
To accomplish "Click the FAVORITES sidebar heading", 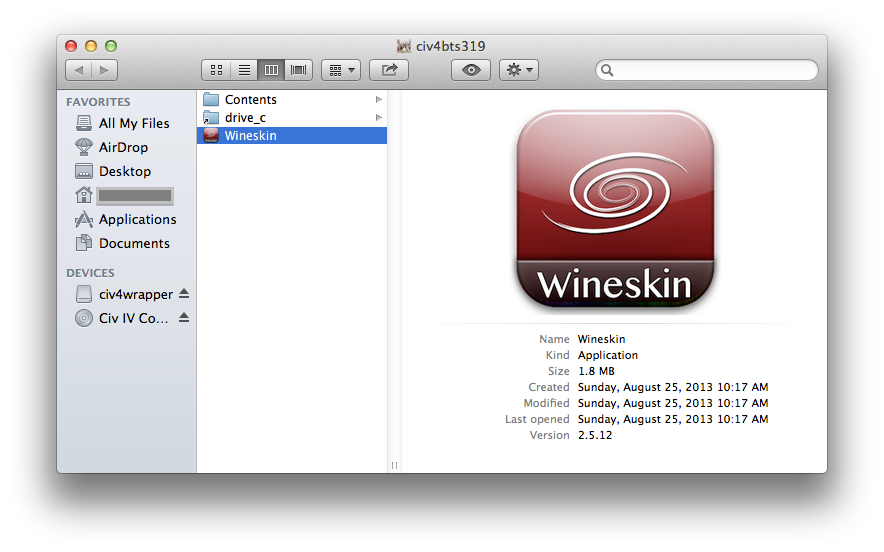I will click(x=98, y=102).
